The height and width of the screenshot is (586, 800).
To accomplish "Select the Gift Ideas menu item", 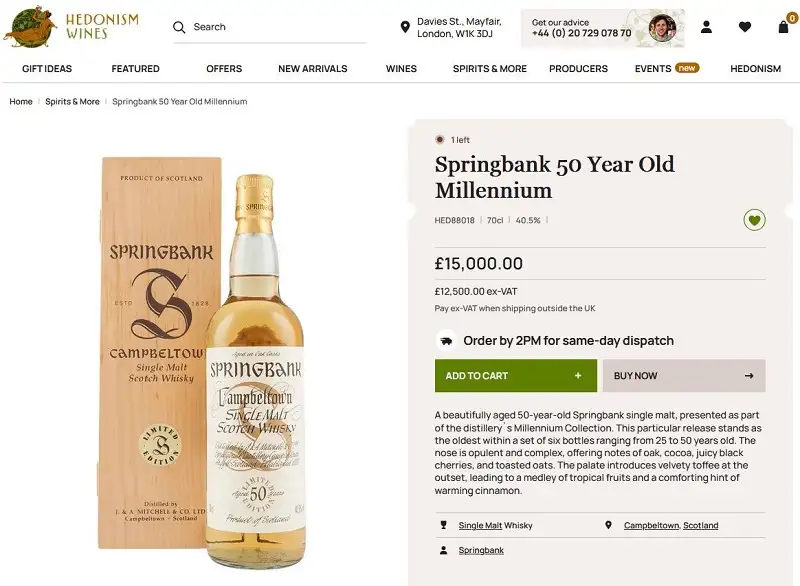I will tap(49, 69).
